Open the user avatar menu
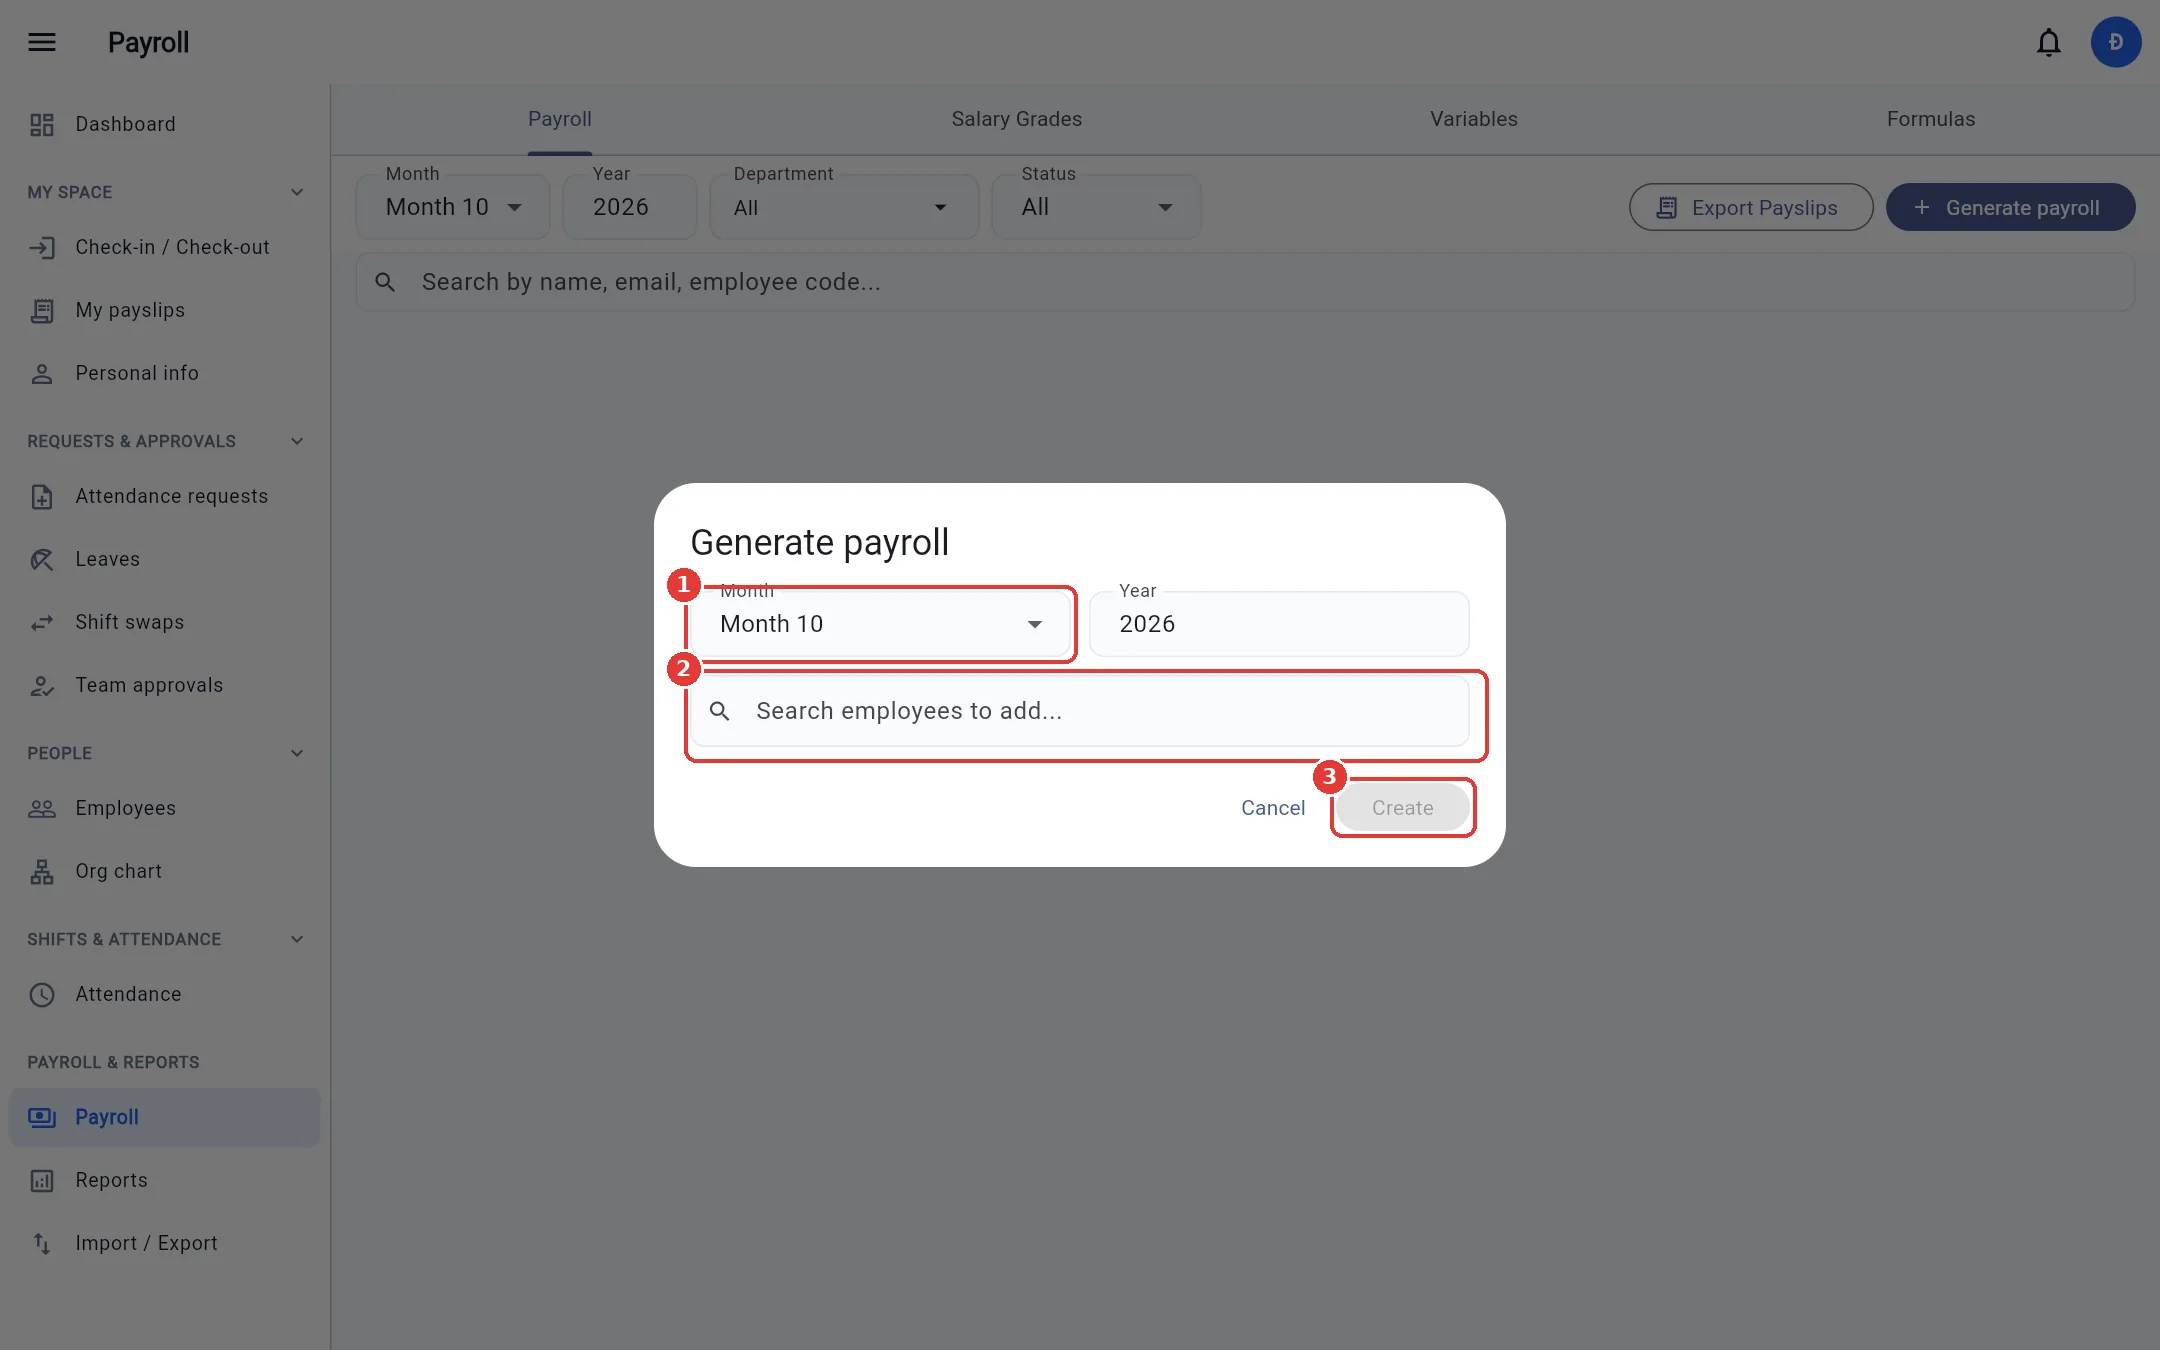The image size is (2160, 1350). 2115,42
